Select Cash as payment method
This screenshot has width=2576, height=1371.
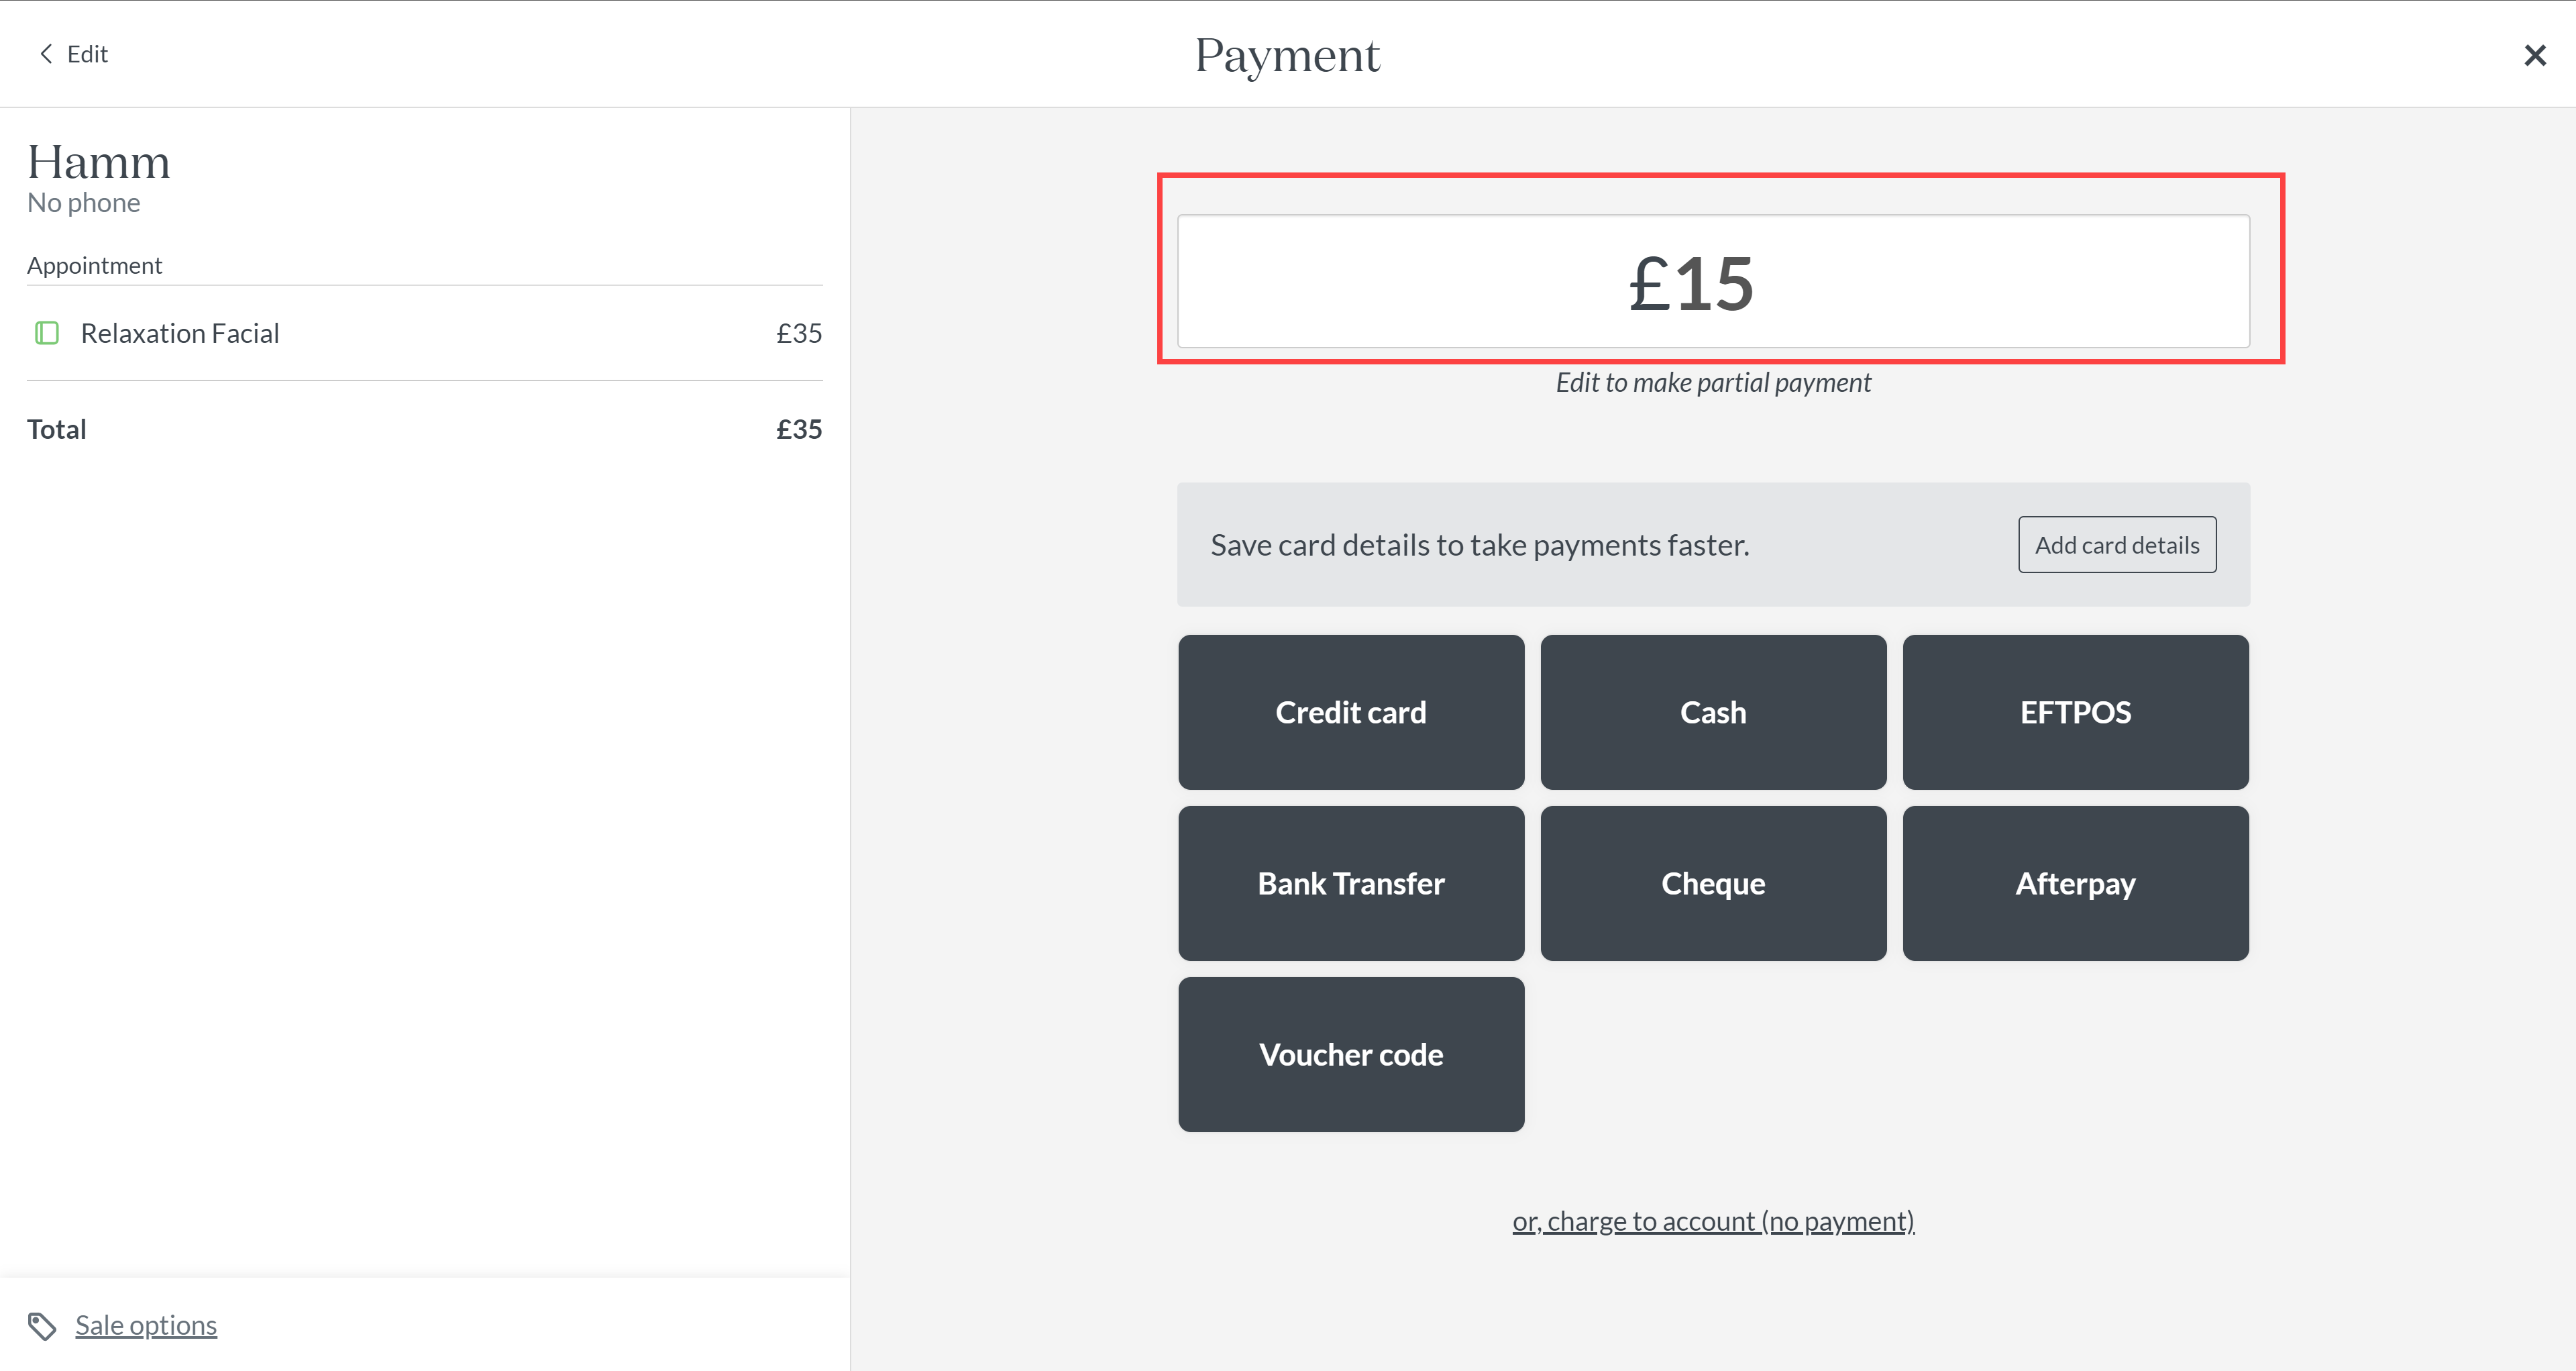pos(1713,712)
